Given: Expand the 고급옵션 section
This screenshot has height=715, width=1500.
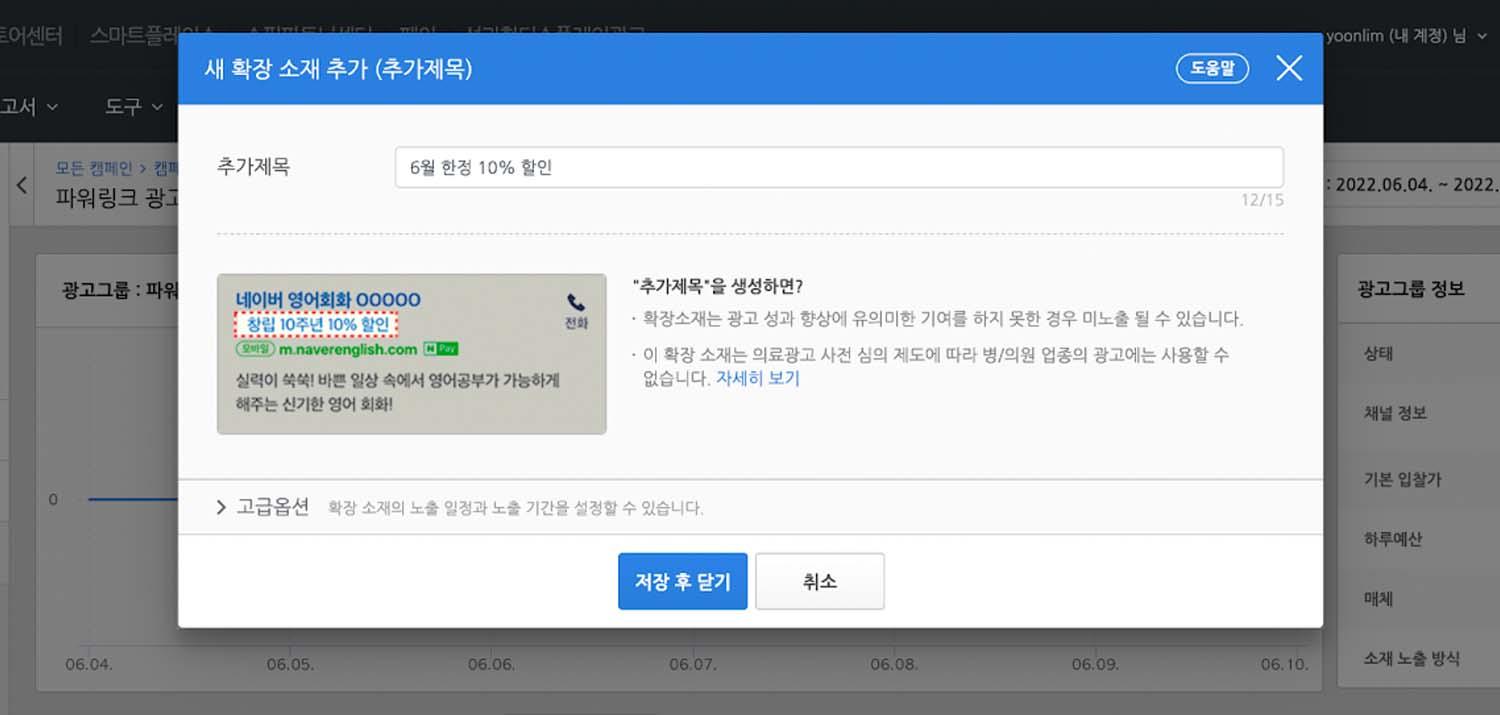Looking at the screenshot, I should (x=263, y=507).
